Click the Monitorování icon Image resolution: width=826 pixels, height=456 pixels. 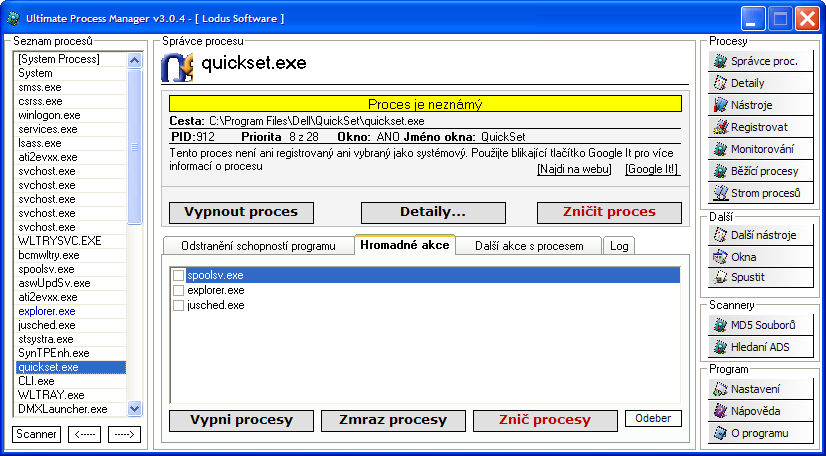(x=720, y=150)
